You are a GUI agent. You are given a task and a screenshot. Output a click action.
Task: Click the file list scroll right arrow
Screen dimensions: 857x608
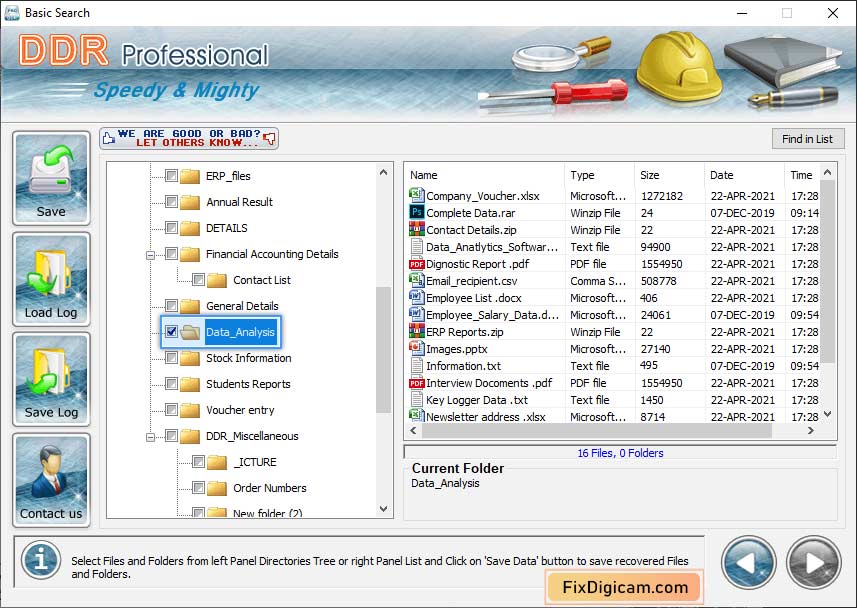pos(811,430)
